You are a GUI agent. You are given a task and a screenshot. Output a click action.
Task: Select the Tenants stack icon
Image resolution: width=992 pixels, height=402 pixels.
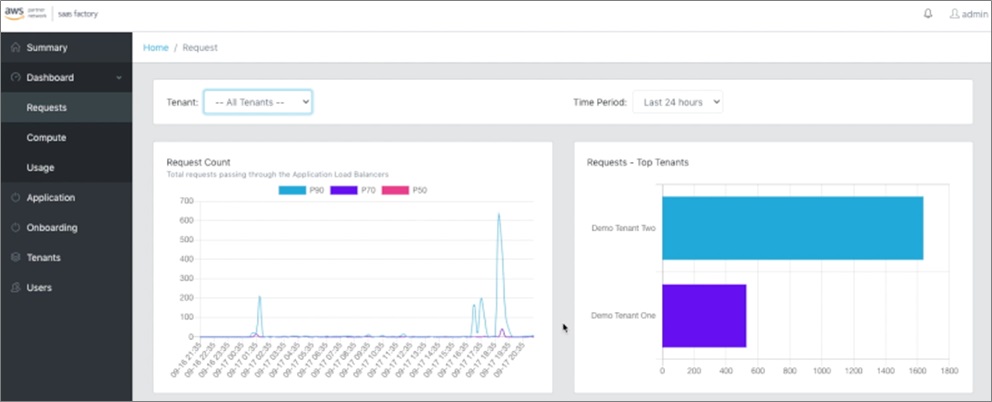(16, 258)
